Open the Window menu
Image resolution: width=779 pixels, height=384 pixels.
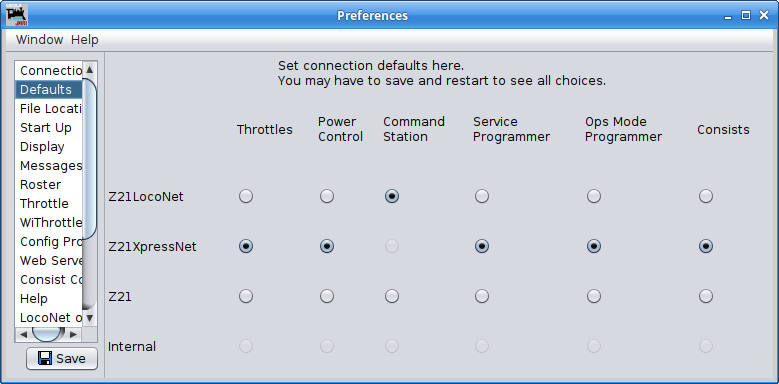pos(39,40)
